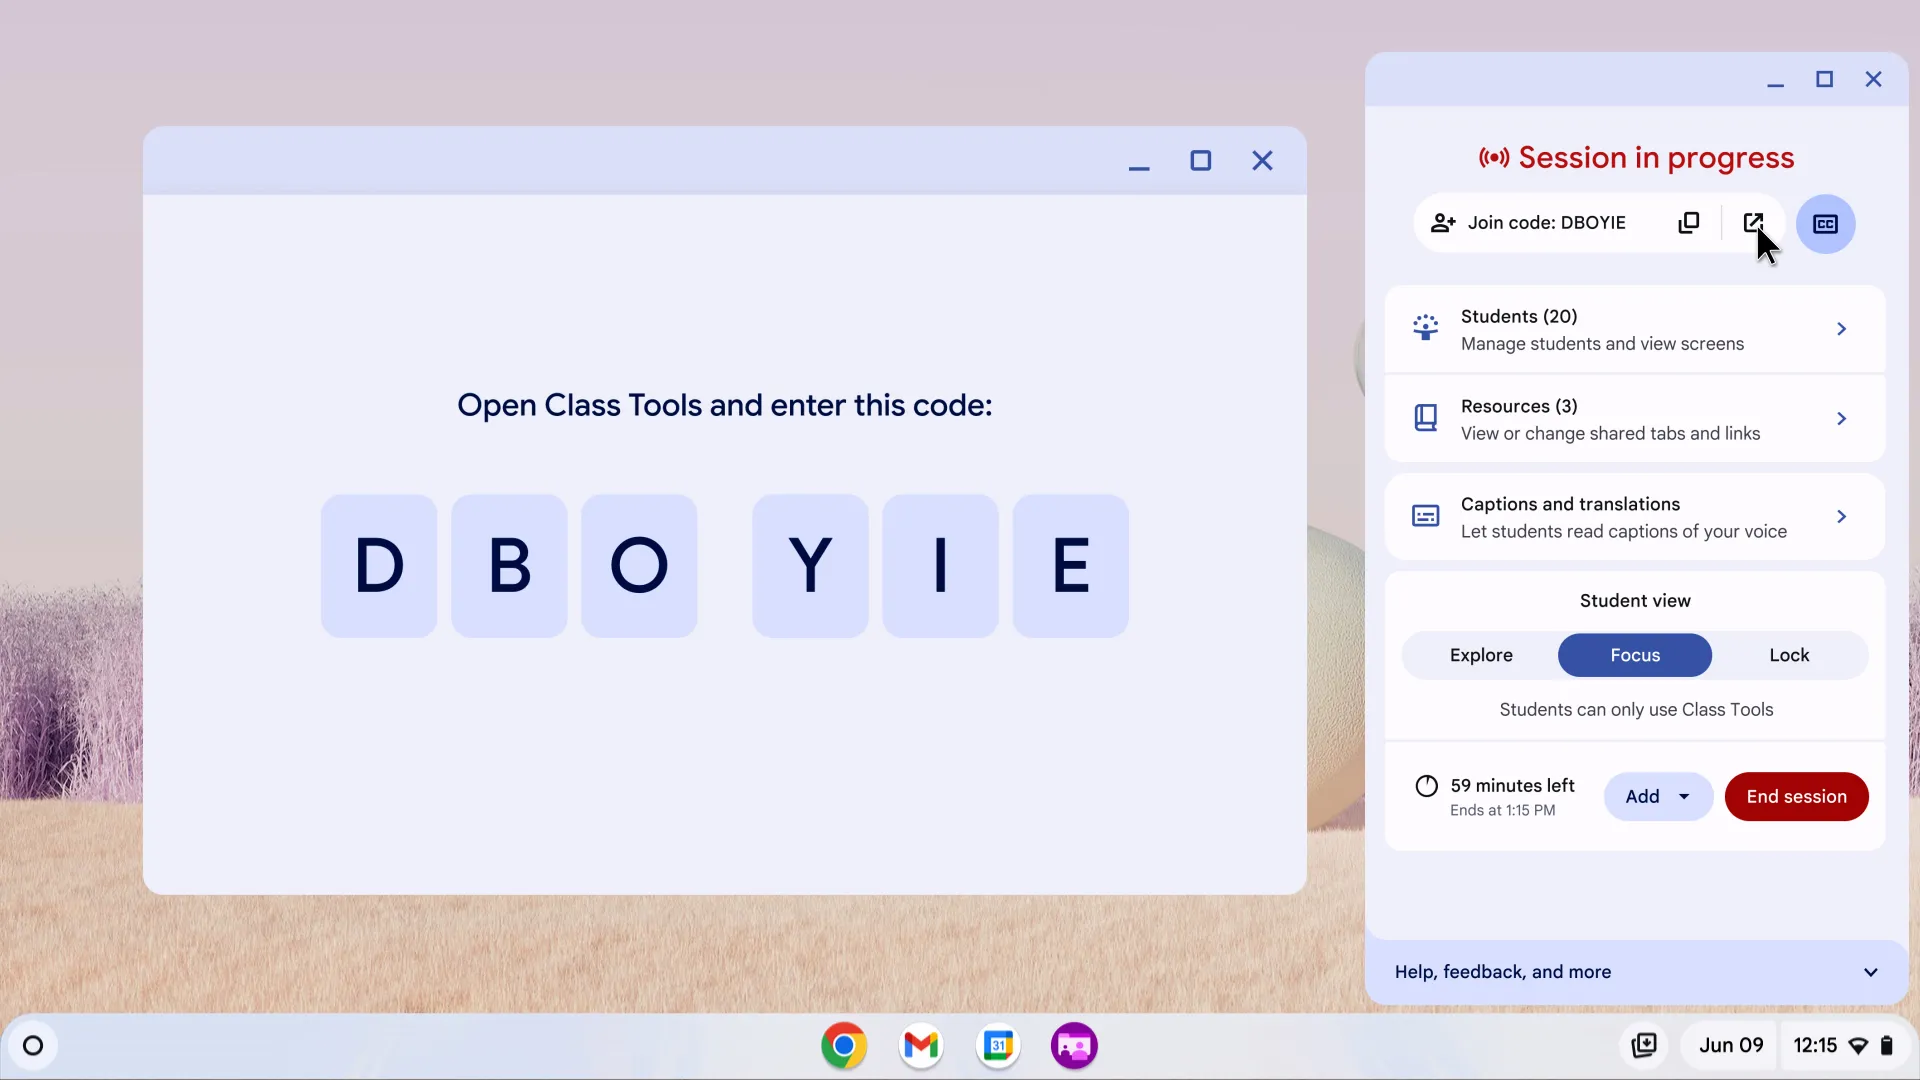Open Google Calendar from the shelf
Screen dimensions: 1920x1080
[998, 1045]
